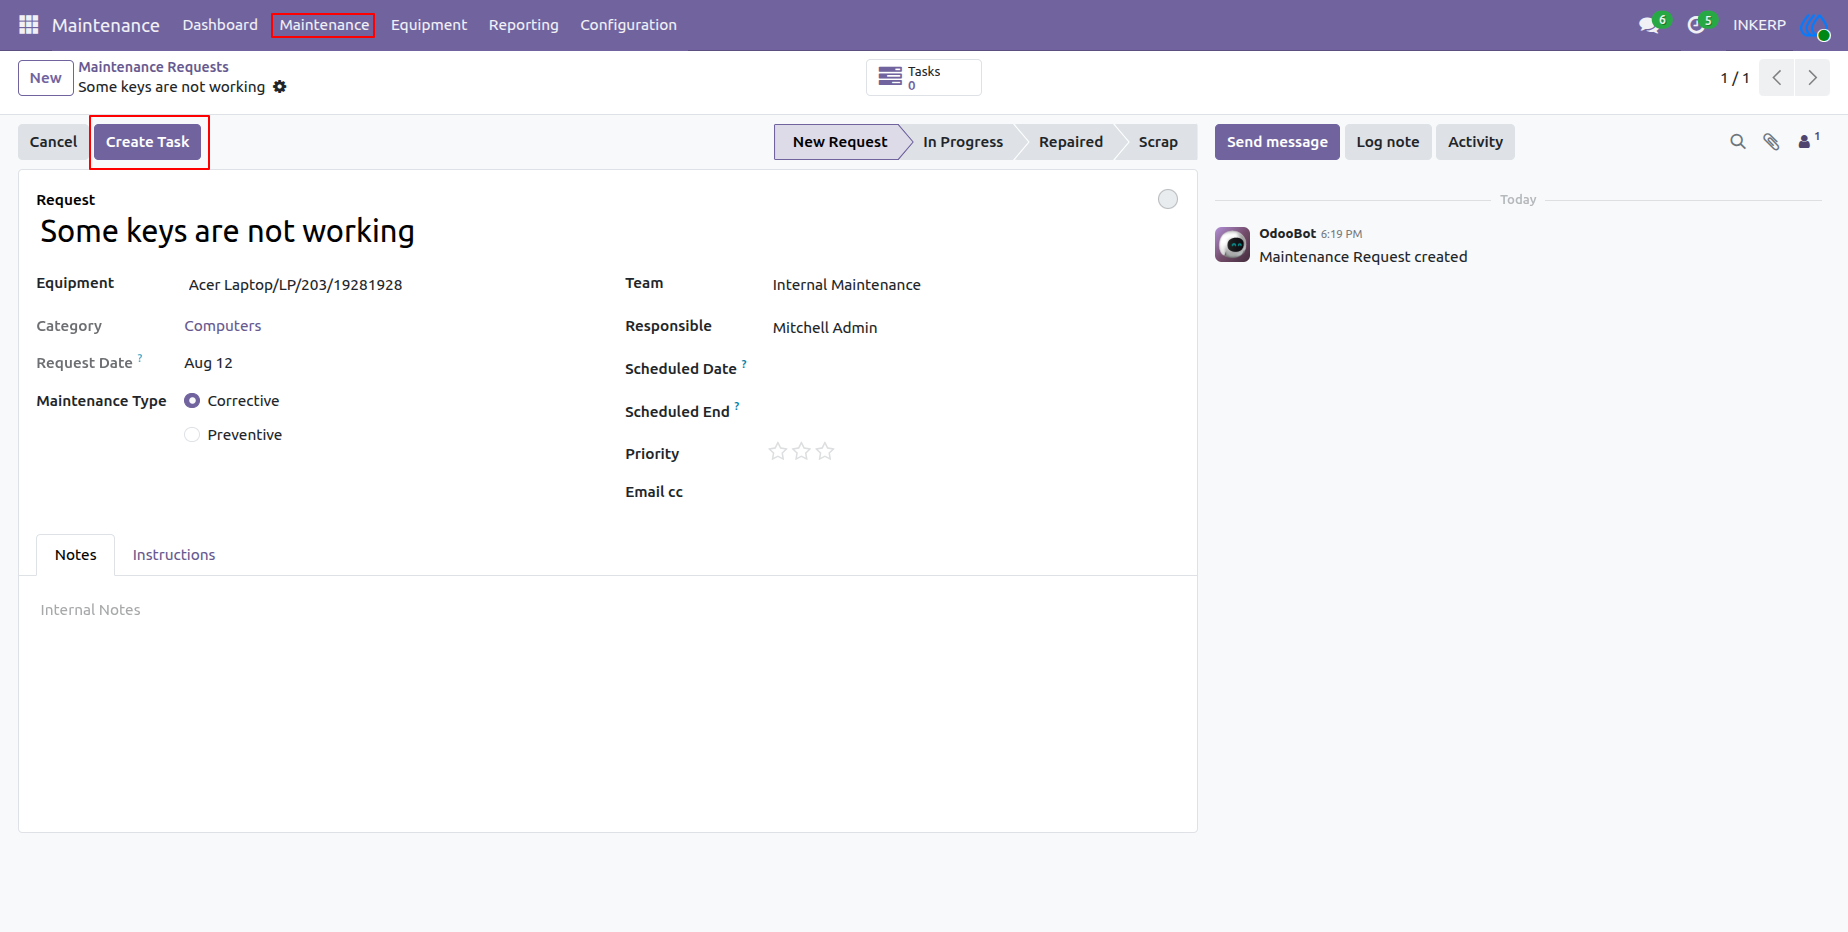1848x932 pixels.
Task: Open the user avatar menu
Action: (1815, 25)
